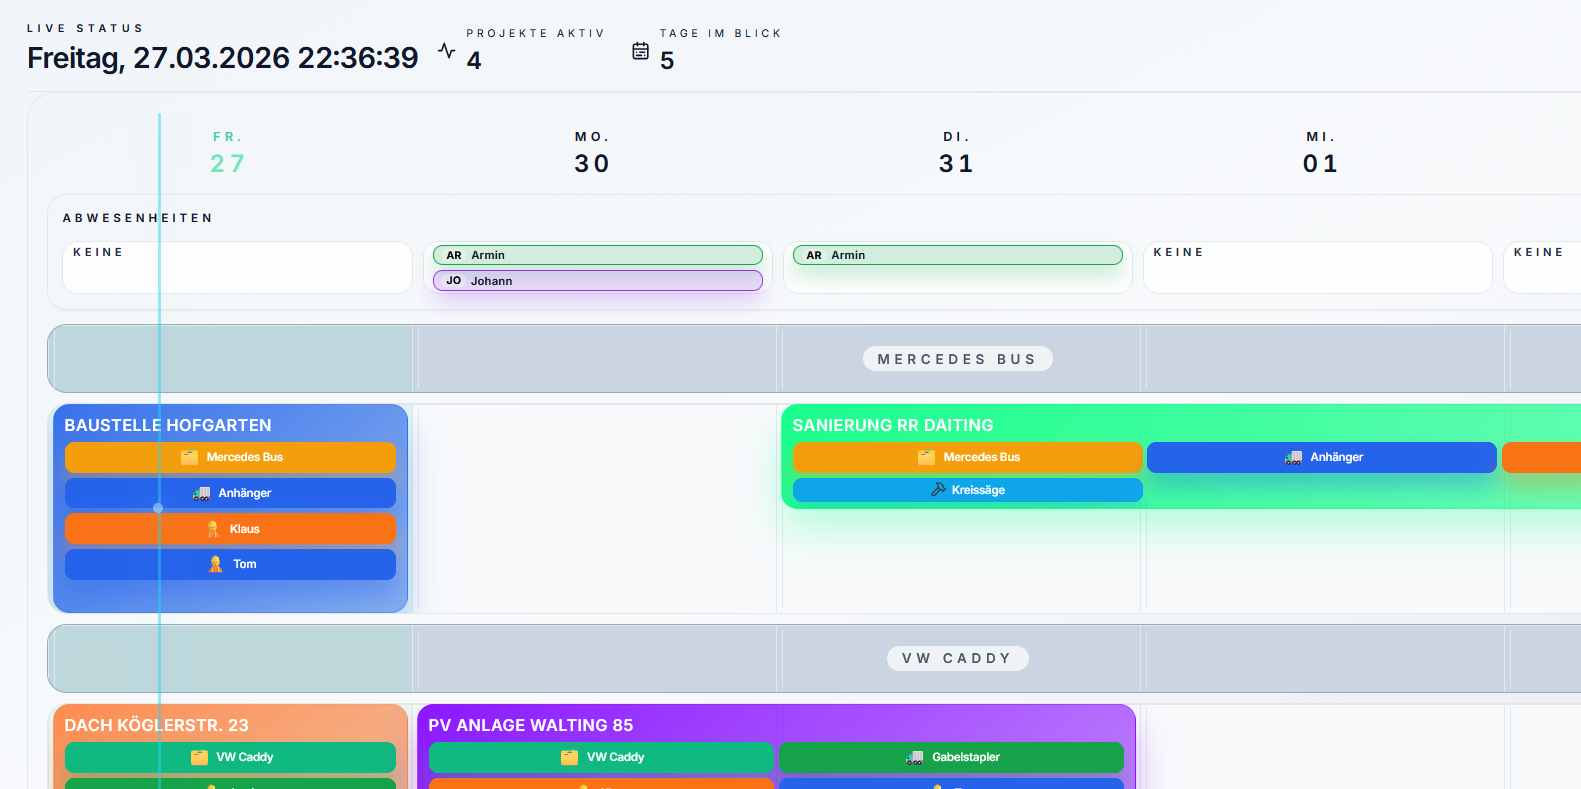This screenshot has height=789, width=1581.
Task: Select the Monday 30 day header
Action: coord(592,153)
